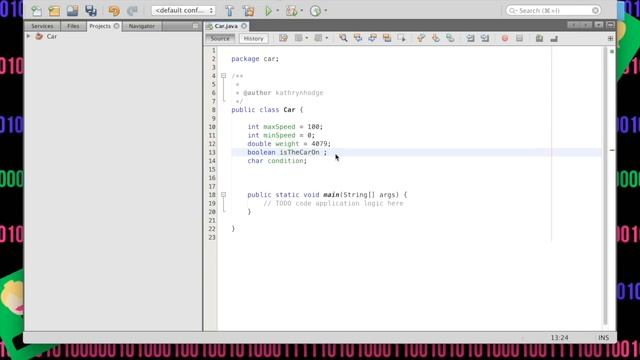The height and width of the screenshot is (360, 640).
Task: Click the Stop Macro Recording icon
Action: [x=519, y=38]
